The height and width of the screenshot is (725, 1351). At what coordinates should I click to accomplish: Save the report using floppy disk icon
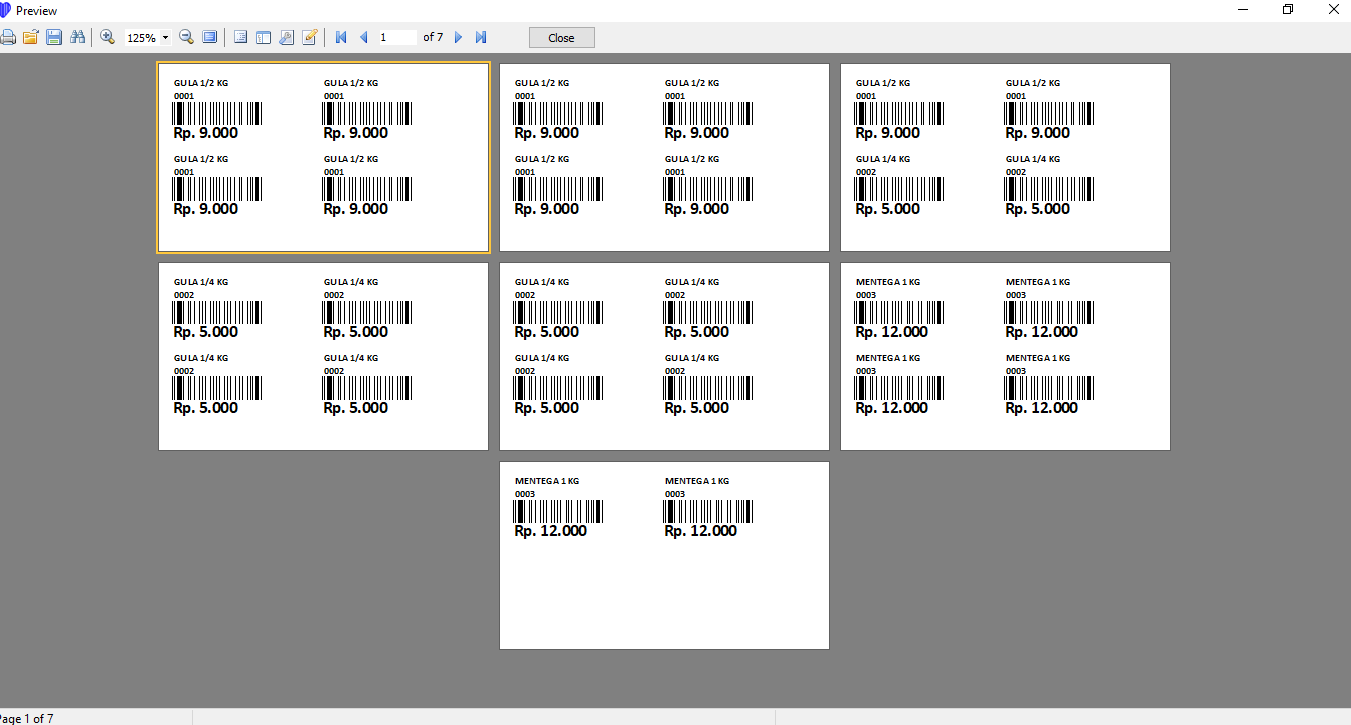pos(54,37)
